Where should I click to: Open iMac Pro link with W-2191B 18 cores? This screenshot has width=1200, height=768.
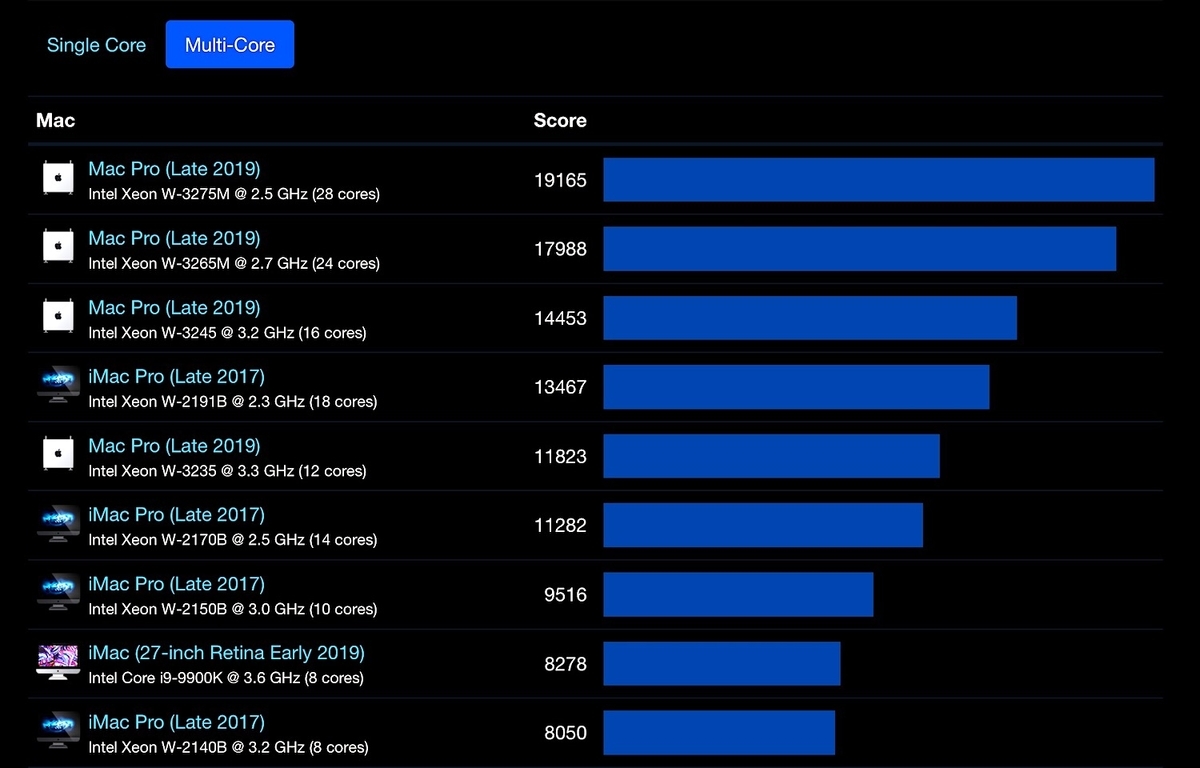pos(177,376)
